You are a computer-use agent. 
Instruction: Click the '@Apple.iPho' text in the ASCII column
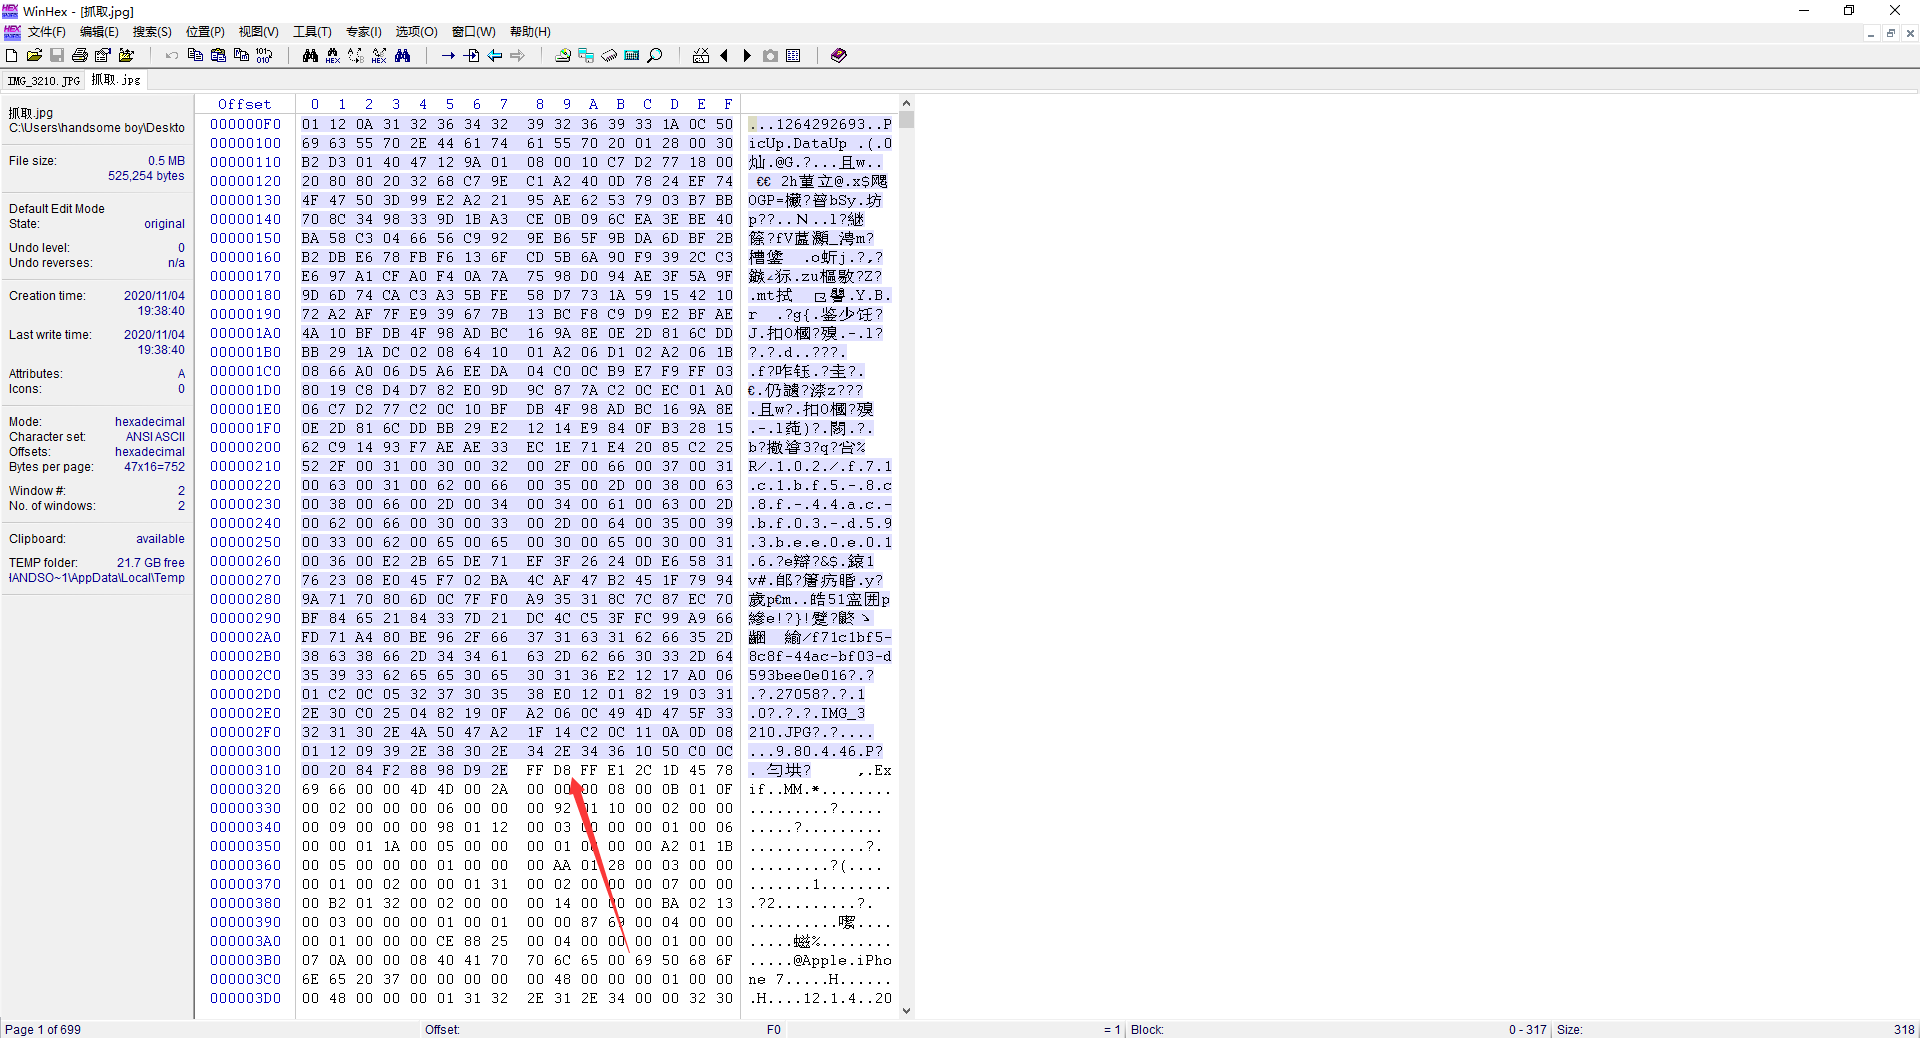[842, 960]
